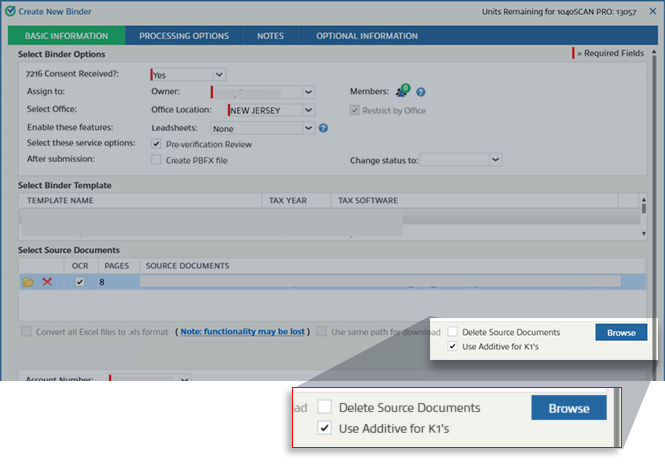Select the Pages value 8 in the document row
This screenshot has height=466, width=665.
(x=102, y=282)
